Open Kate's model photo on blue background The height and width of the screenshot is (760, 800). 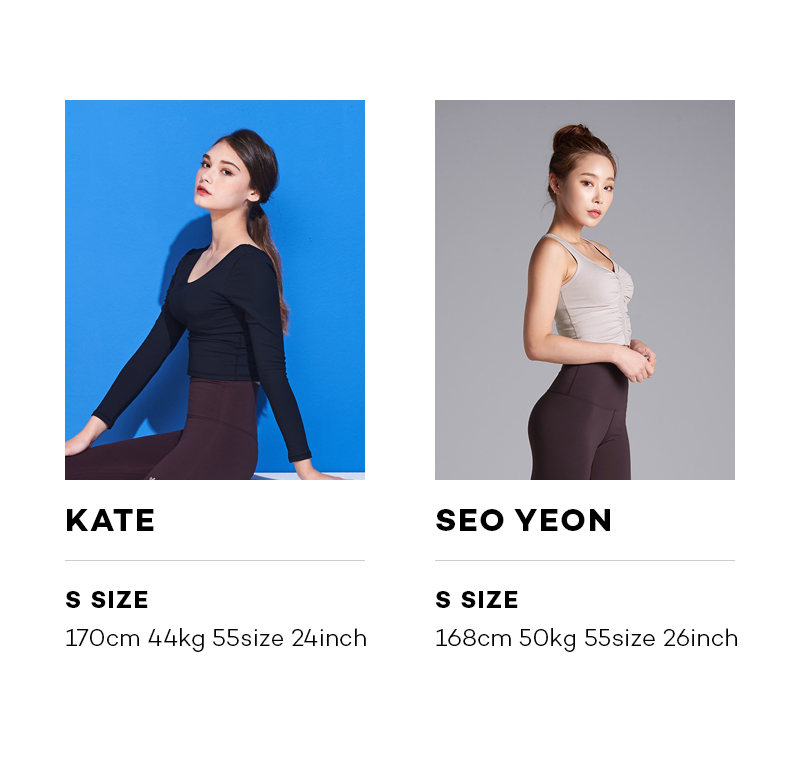pyautogui.click(x=215, y=290)
